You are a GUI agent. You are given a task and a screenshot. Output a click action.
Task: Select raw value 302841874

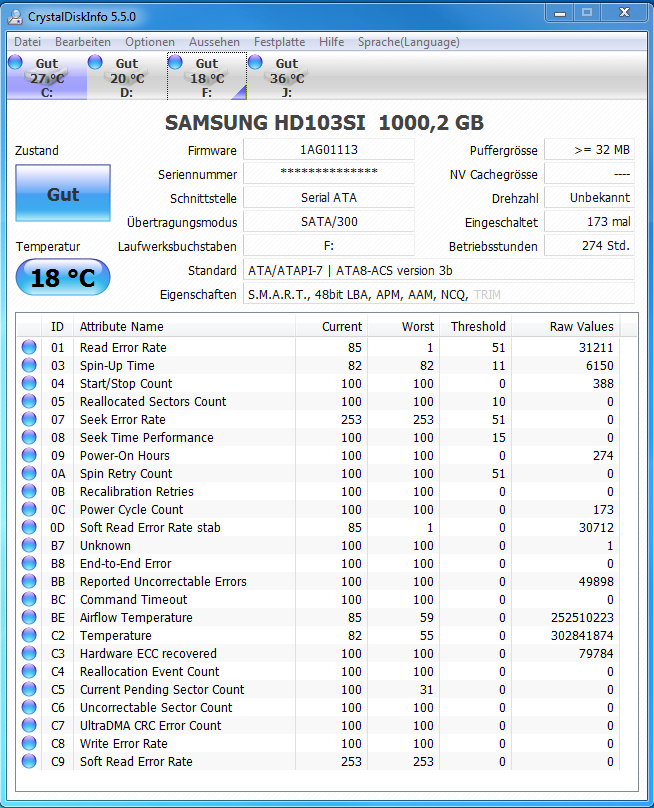tap(582, 635)
